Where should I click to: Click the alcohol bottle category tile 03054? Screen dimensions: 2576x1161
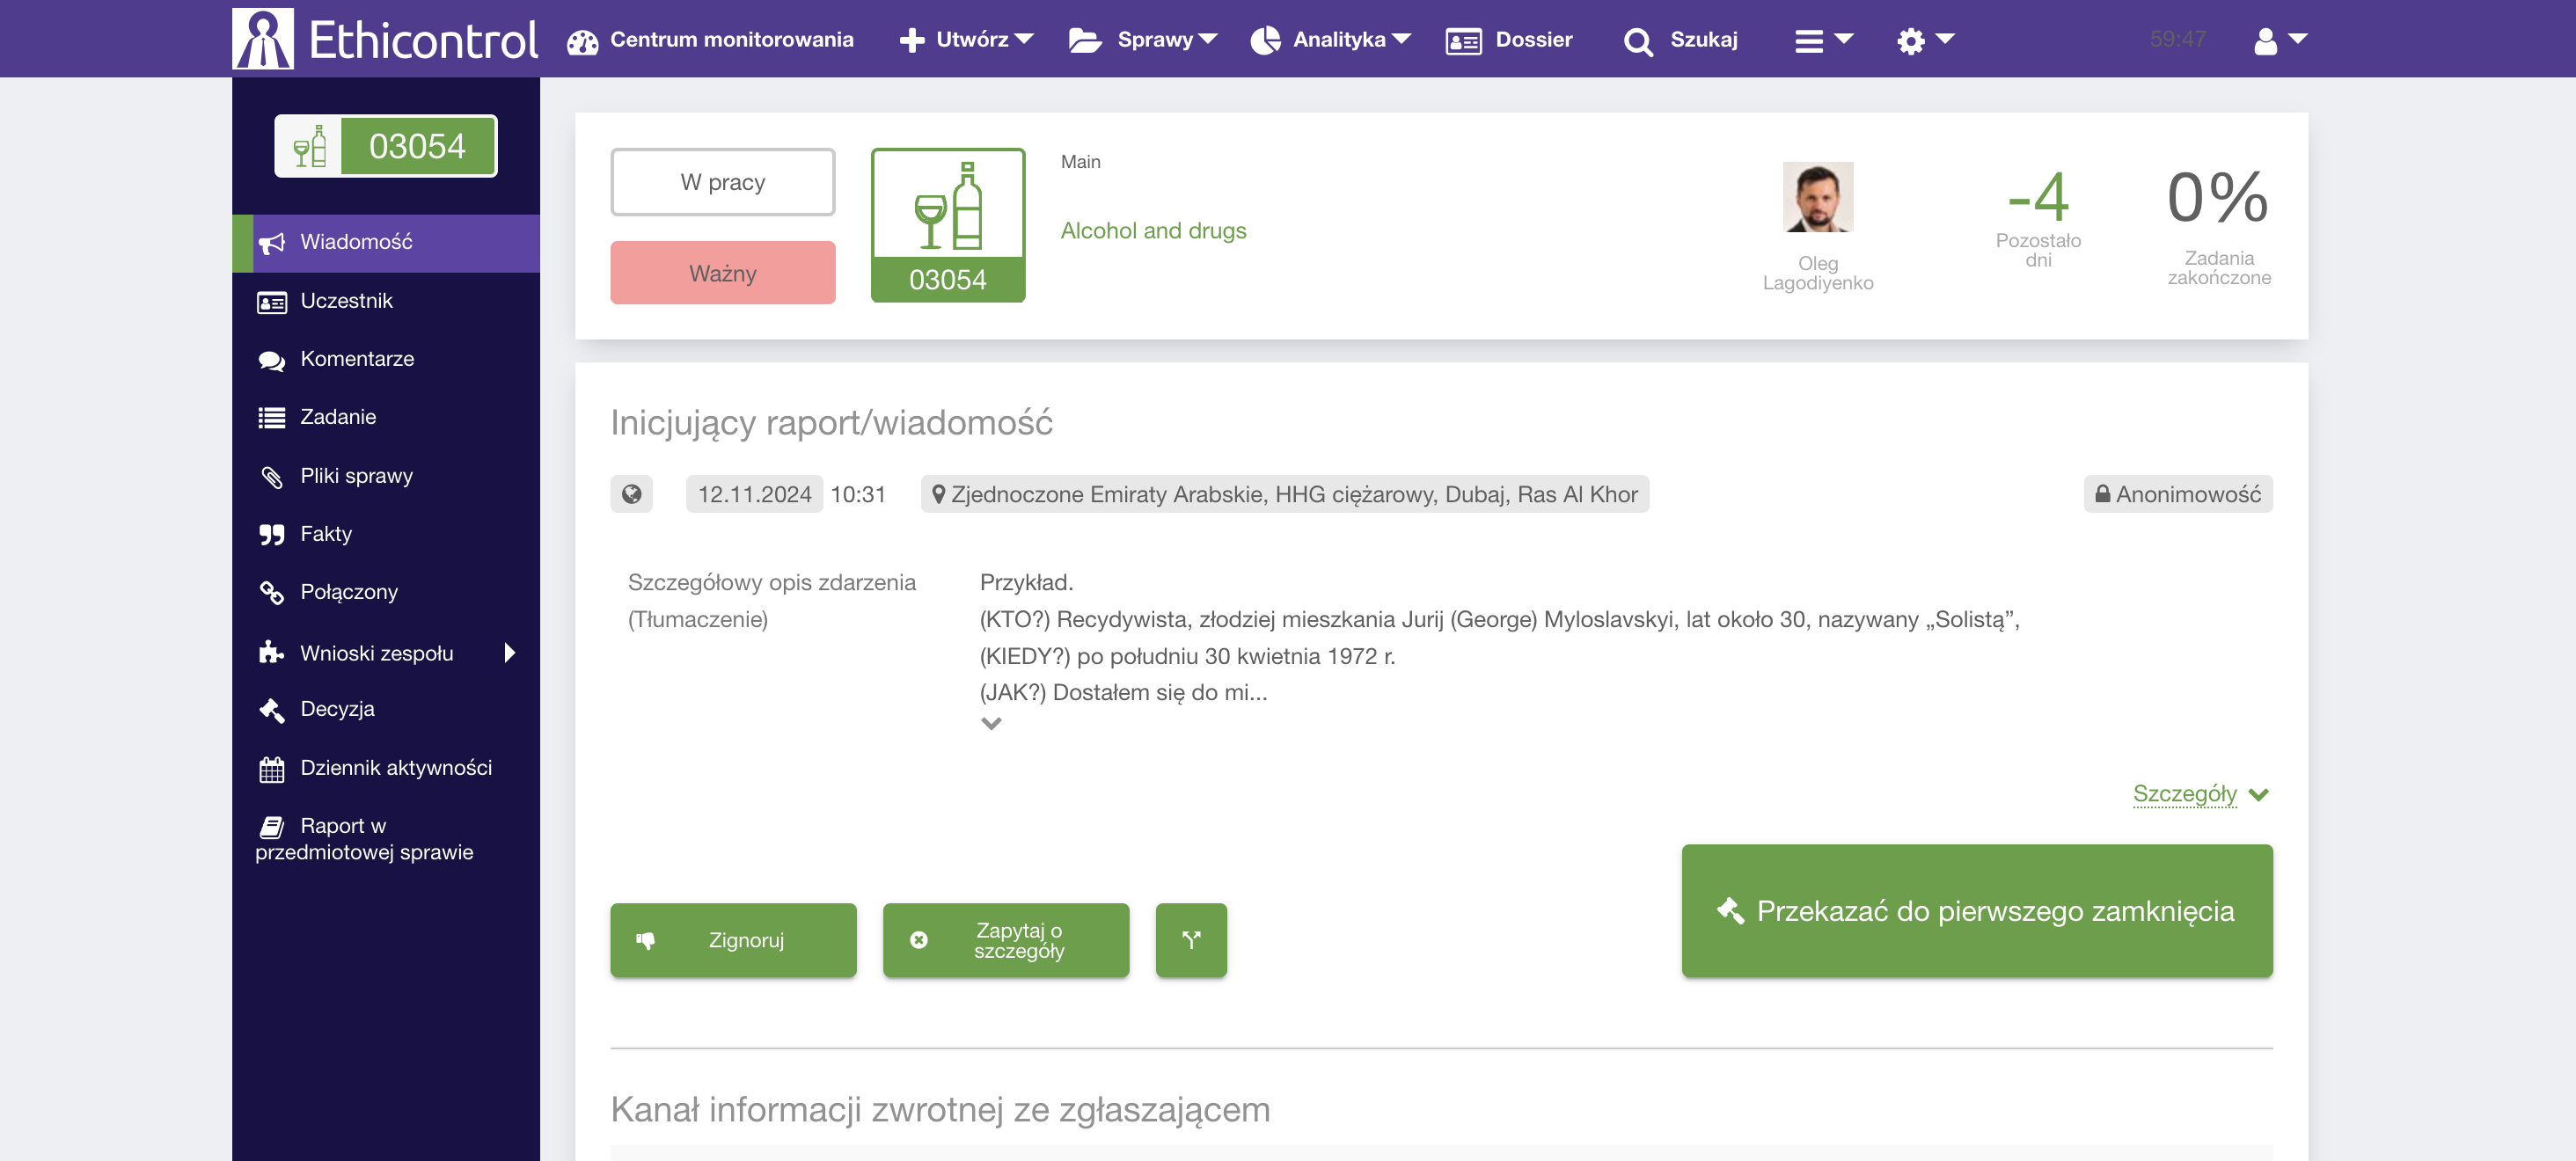947,225
